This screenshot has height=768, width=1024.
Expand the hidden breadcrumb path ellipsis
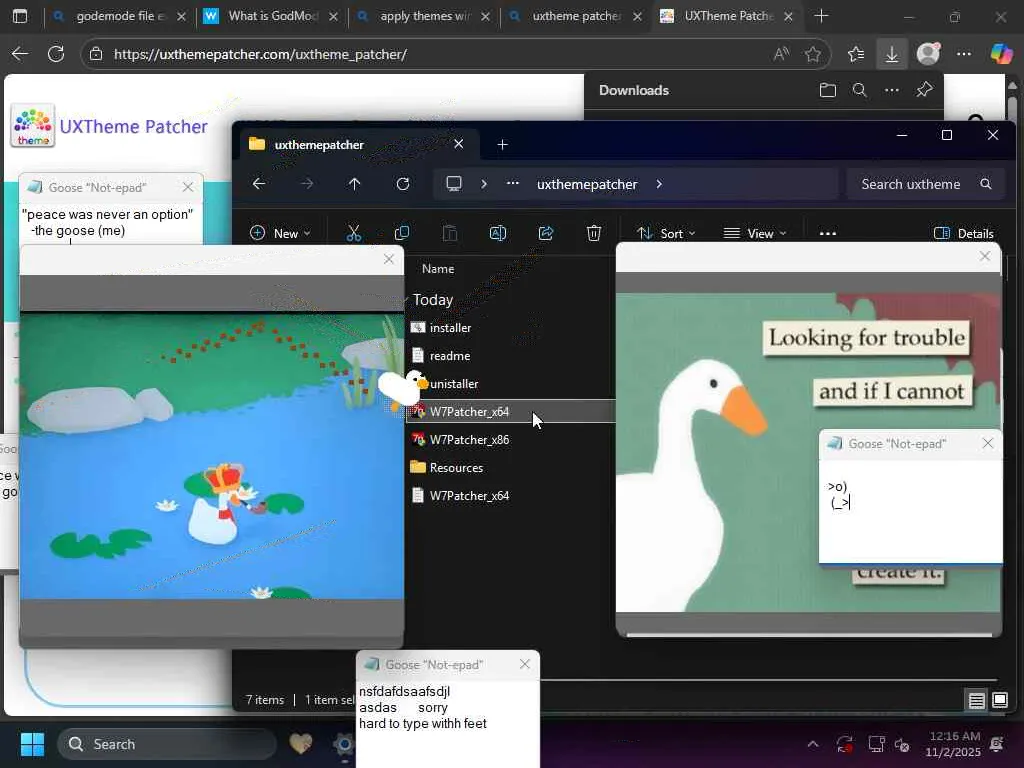click(513, 184)
